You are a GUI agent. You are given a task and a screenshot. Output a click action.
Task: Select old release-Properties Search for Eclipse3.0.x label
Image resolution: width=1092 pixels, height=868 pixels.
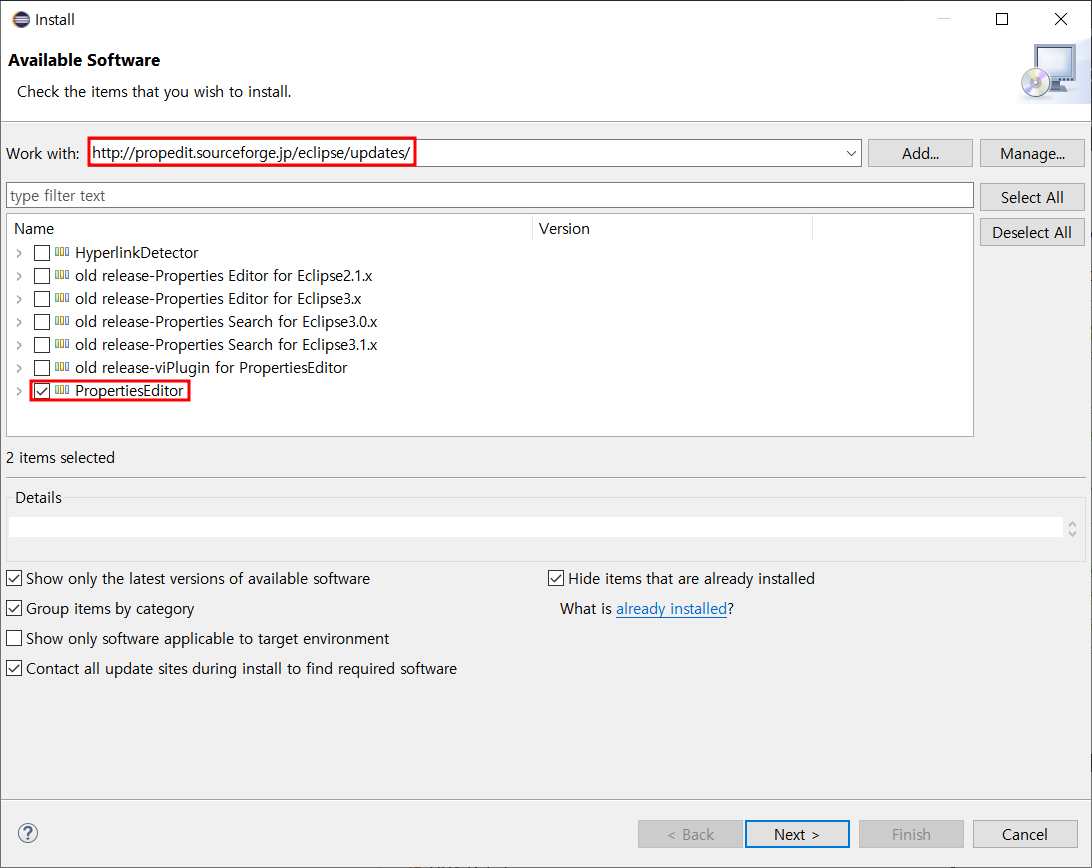coord(226,322)
